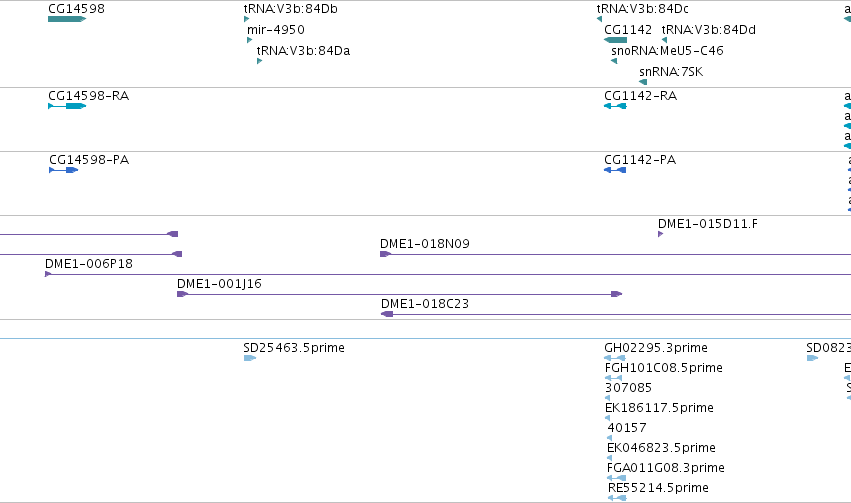Select the DME1-018C23 start glyph
Screen dimensions: 851x503
387,314
